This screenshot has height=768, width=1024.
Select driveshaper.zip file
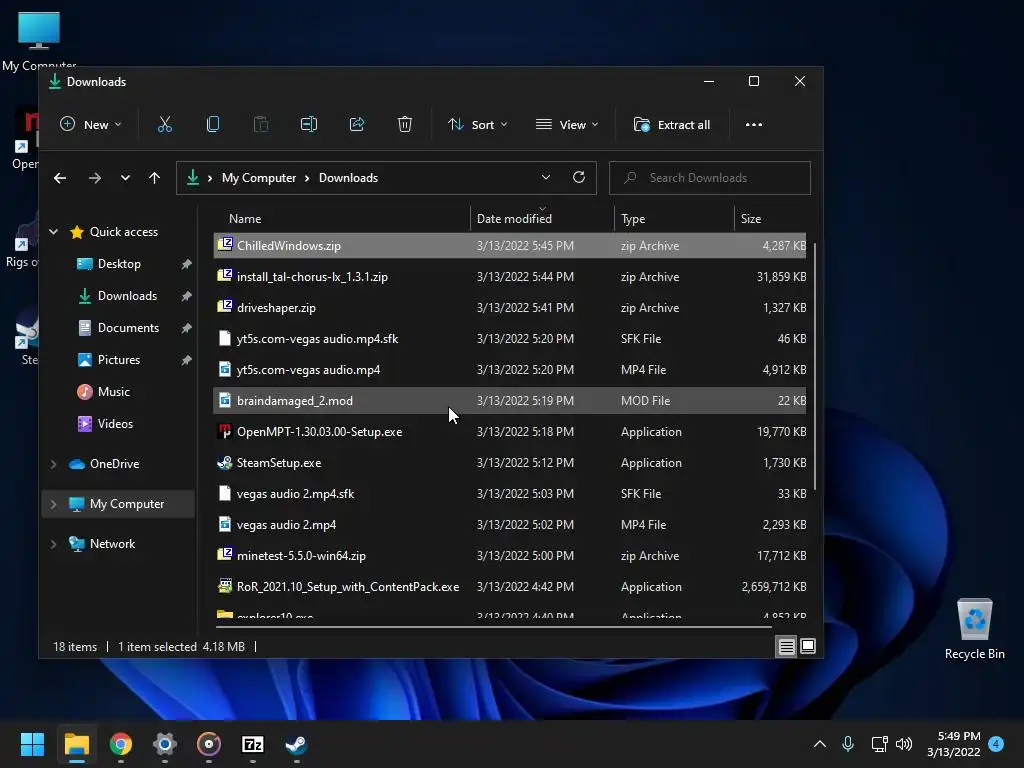(x=509, y=308)
